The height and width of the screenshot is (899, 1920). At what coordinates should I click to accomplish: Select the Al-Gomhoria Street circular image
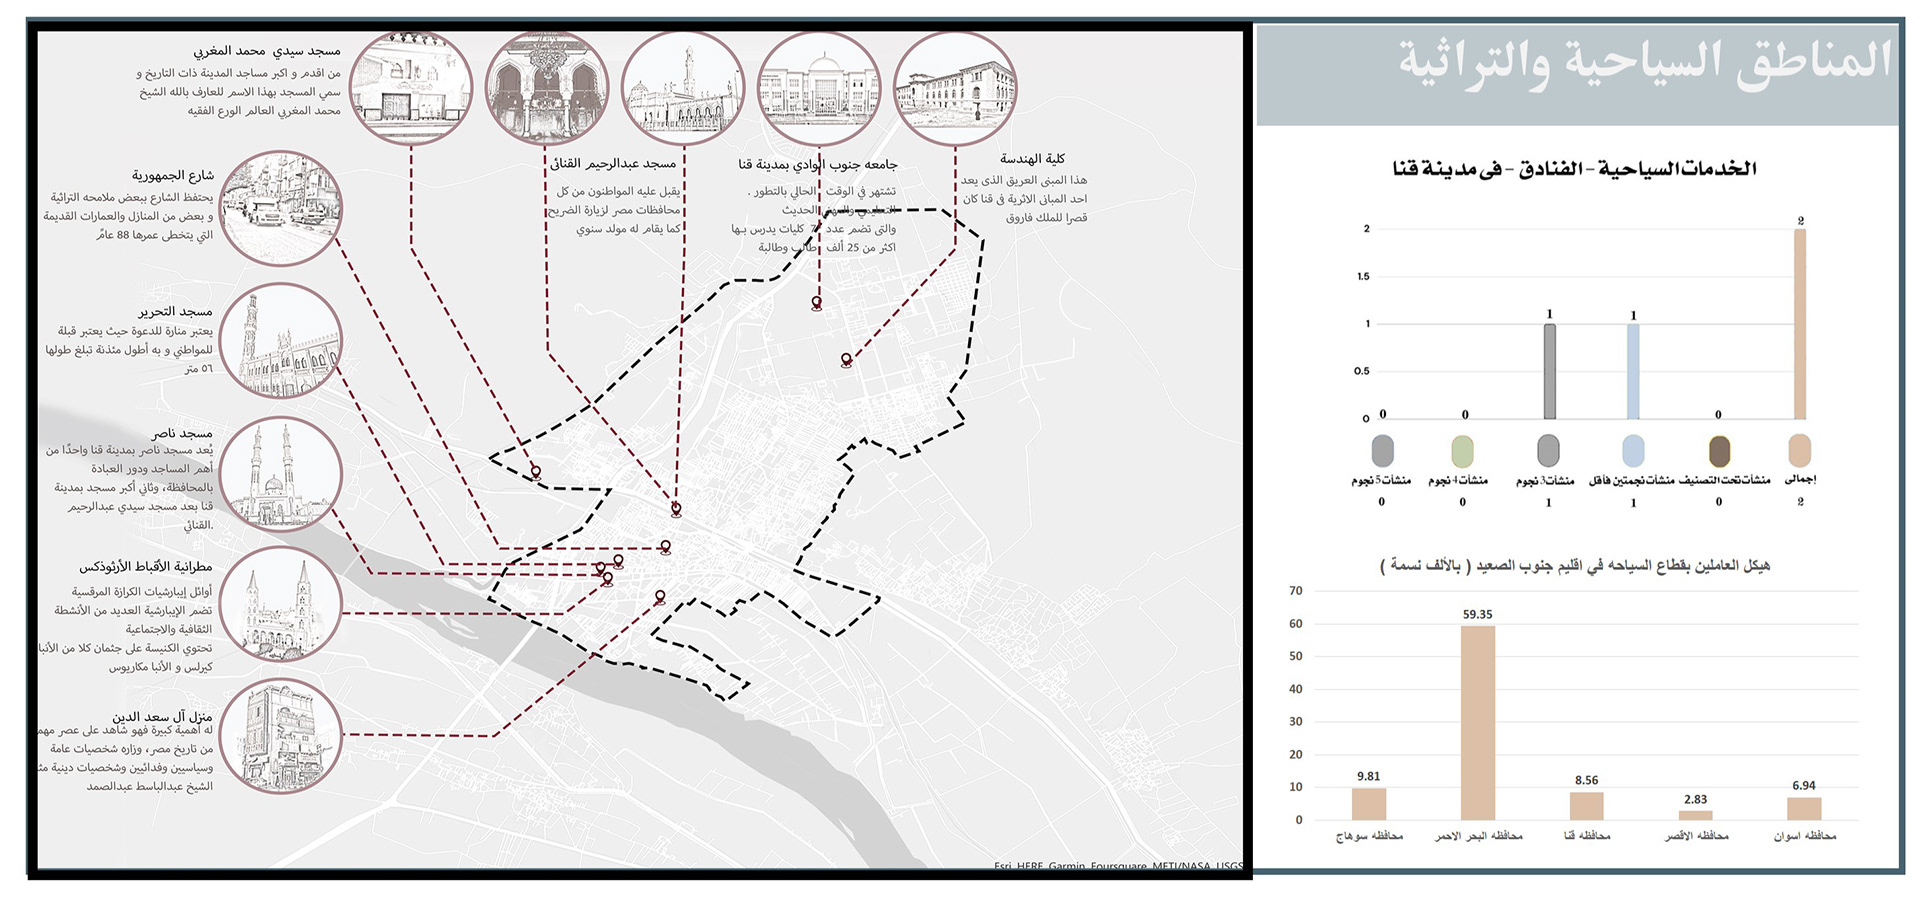[281, 208]
